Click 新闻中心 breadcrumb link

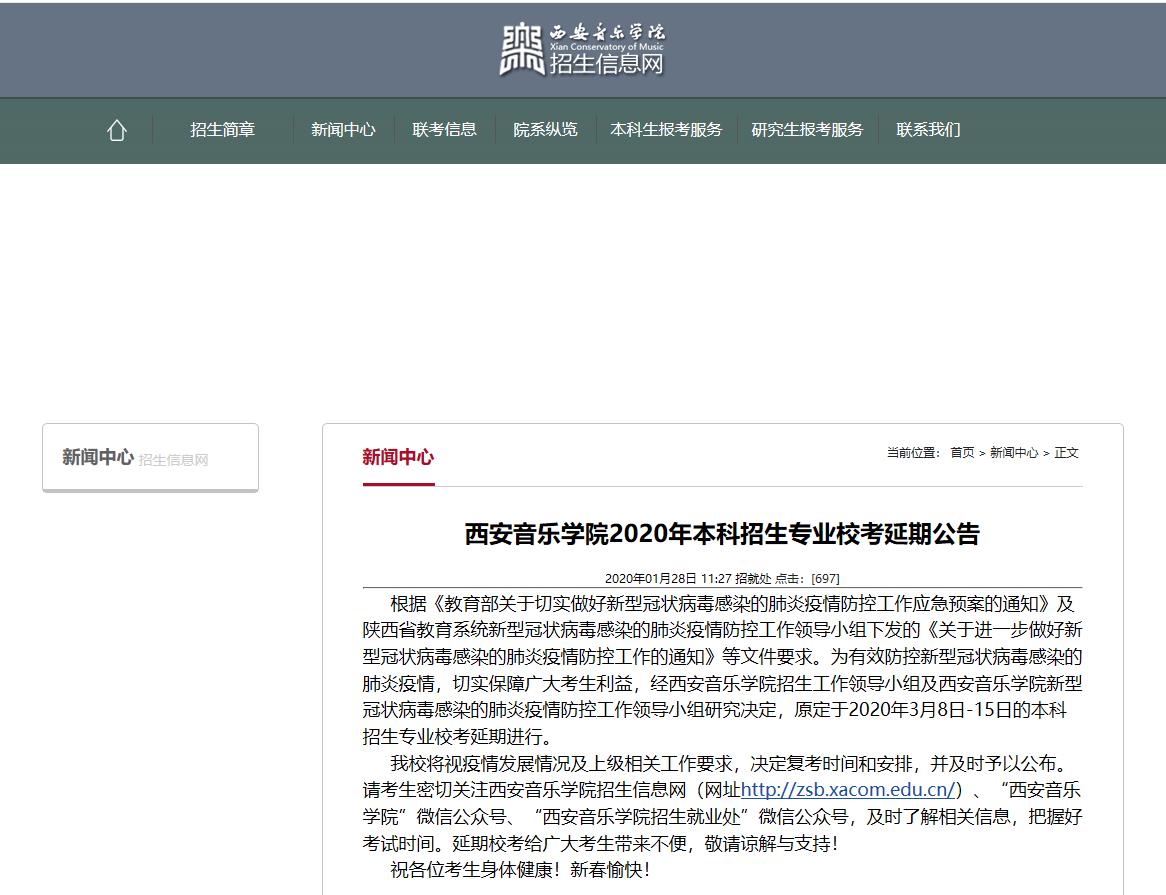click(x=1014, y=453)
